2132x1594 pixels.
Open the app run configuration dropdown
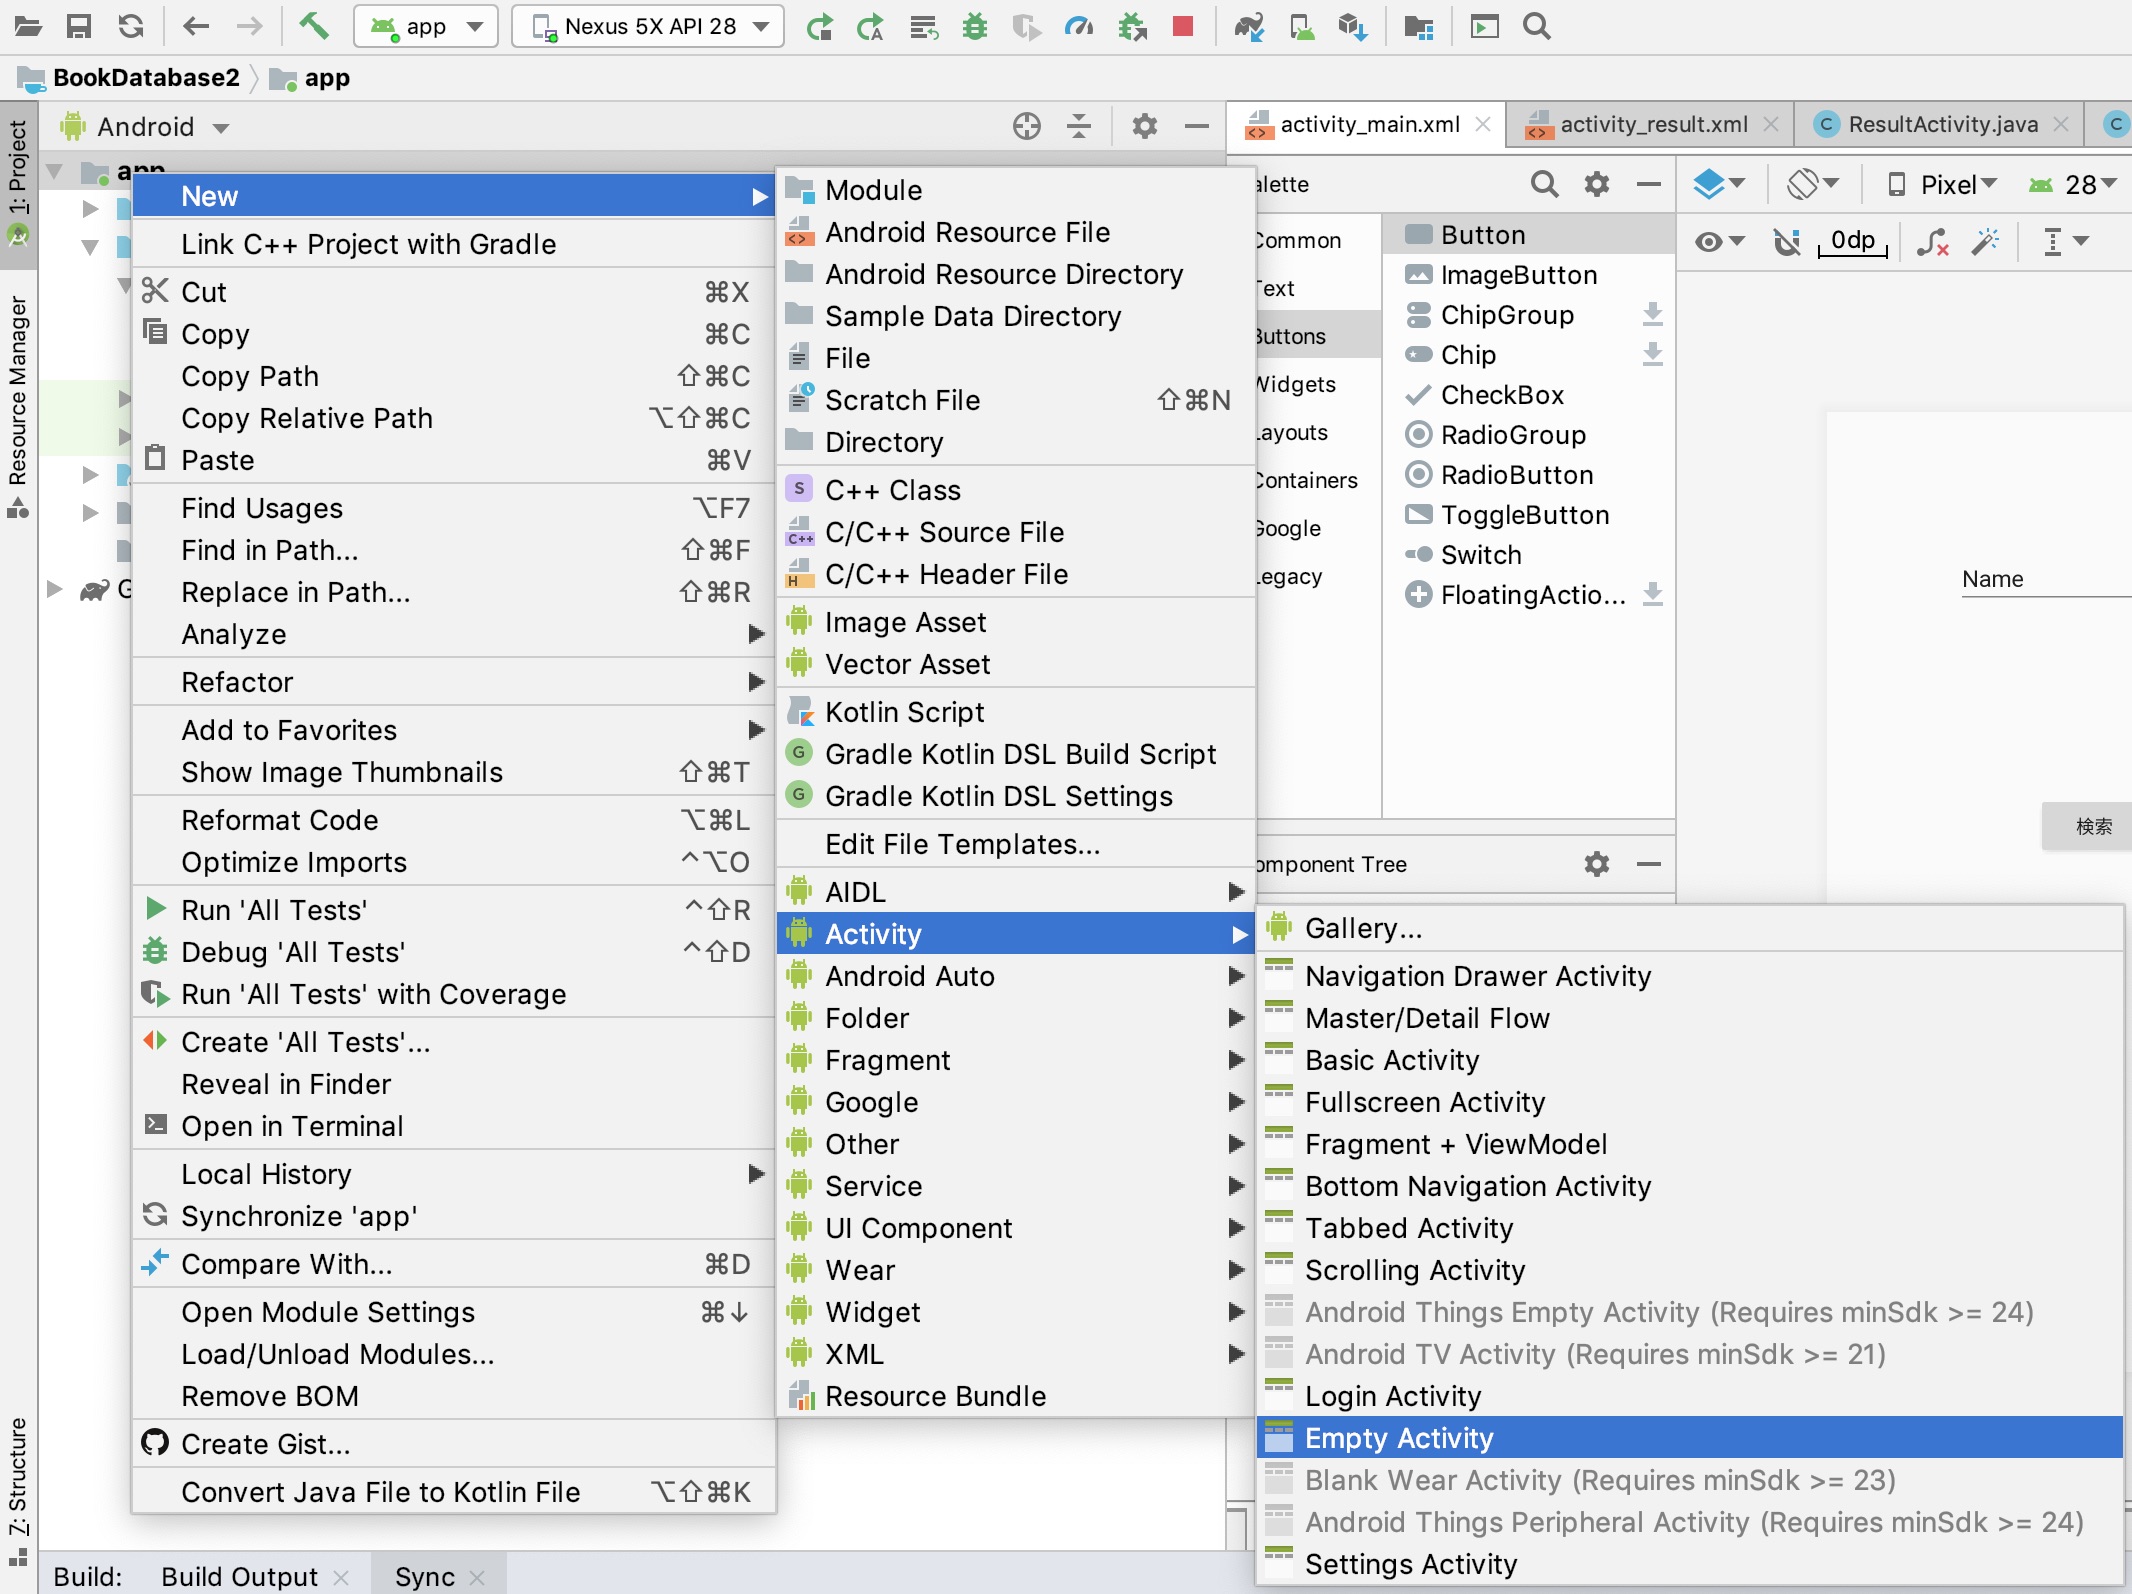tap(426, 26)
